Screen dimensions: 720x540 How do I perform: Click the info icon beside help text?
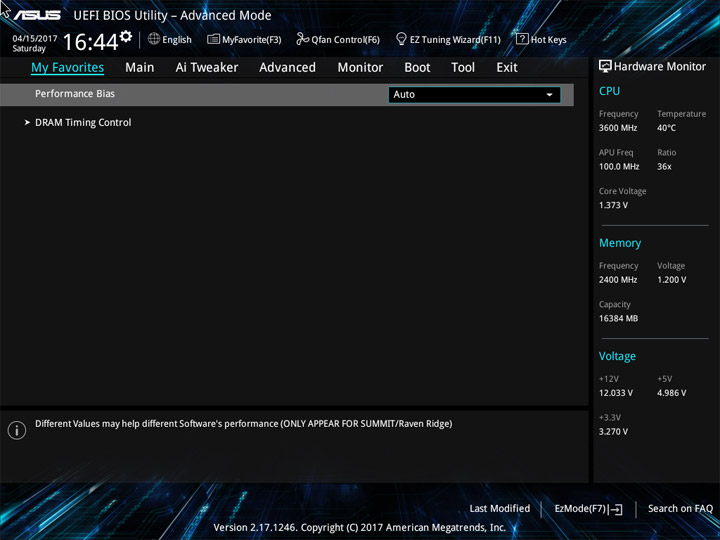pos(17,430)
